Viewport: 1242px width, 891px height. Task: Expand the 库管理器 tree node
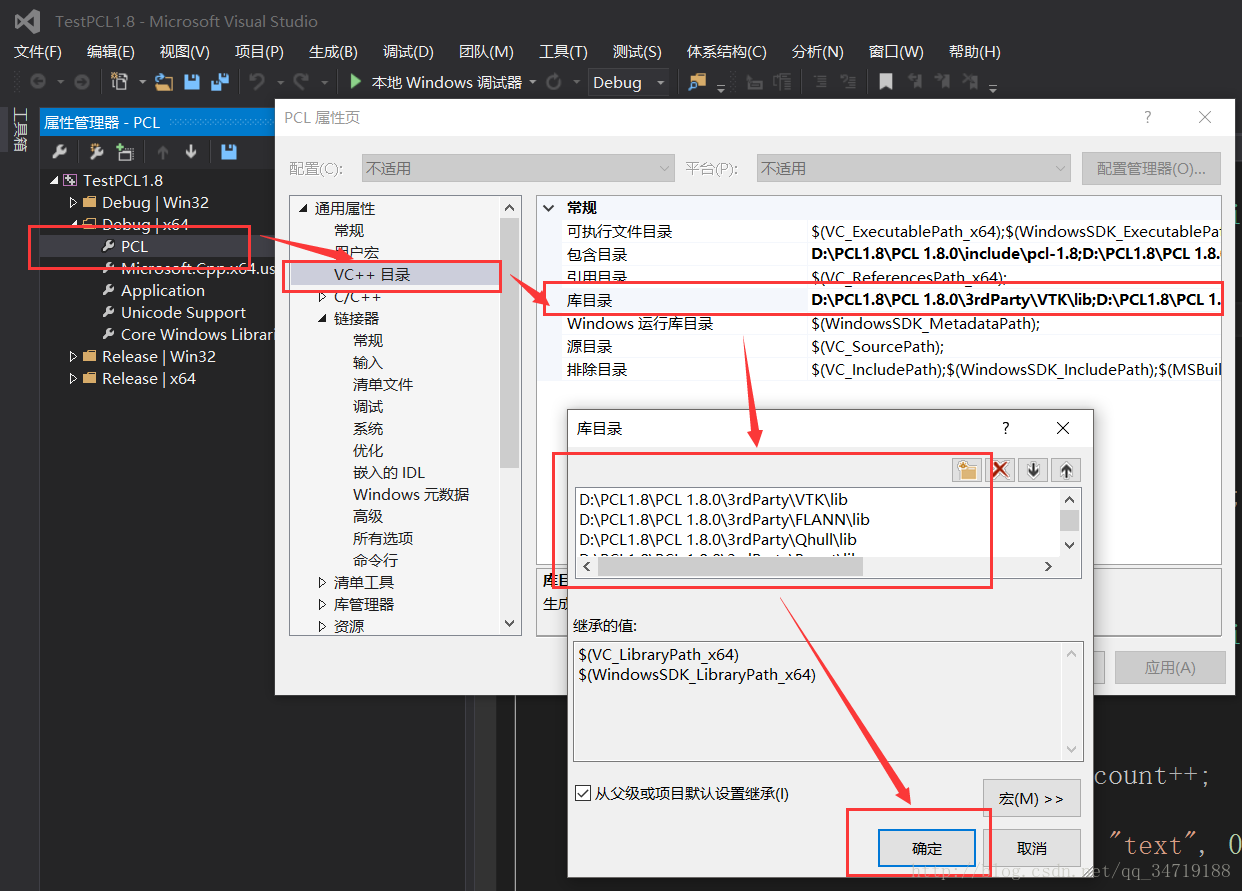[x=322, y=604]
